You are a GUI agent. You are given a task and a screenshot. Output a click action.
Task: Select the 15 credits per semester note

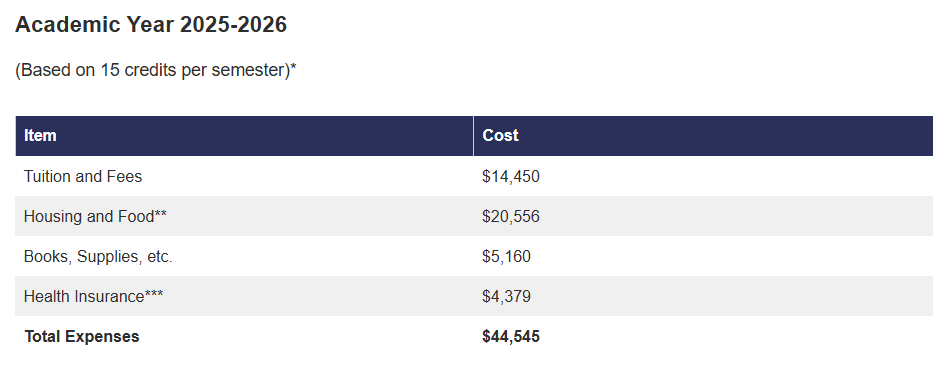[x=156, y=70]
